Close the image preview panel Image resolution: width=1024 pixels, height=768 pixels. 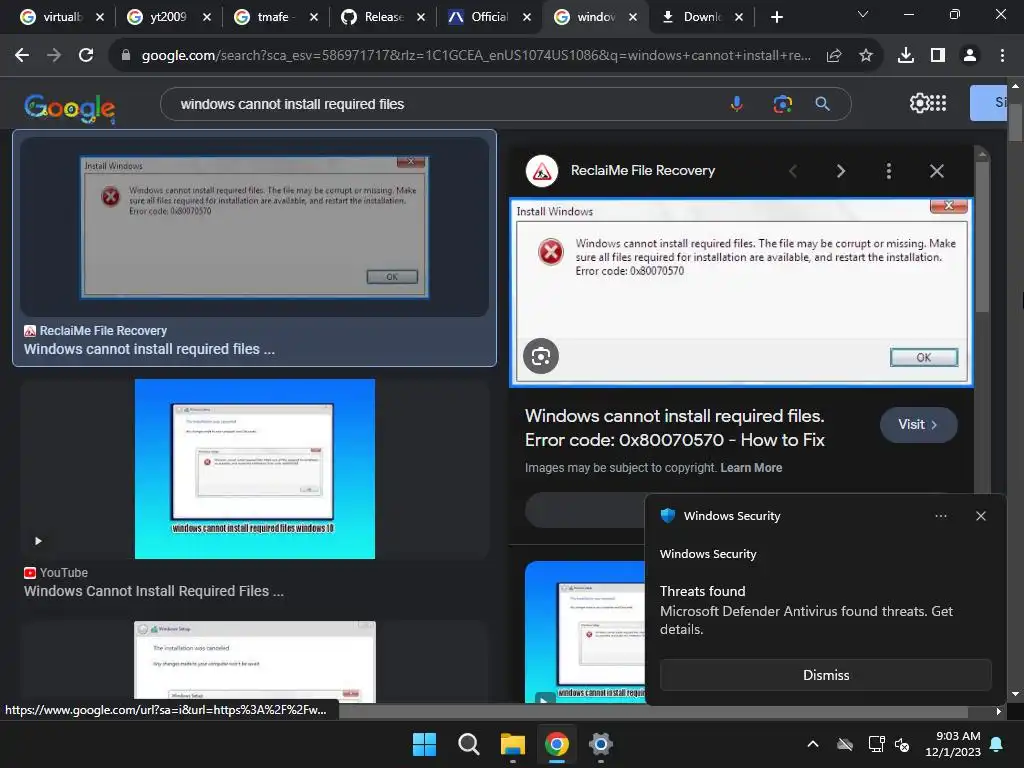(x=936, y=171)
